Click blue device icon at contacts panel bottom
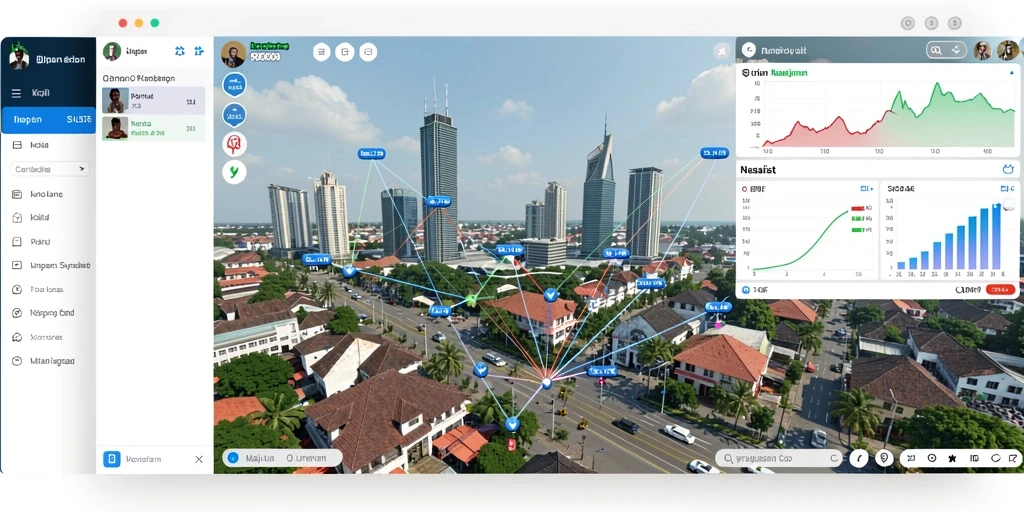Image resolution: width=1024 pixels, height=512 pixels. point(112,459)
